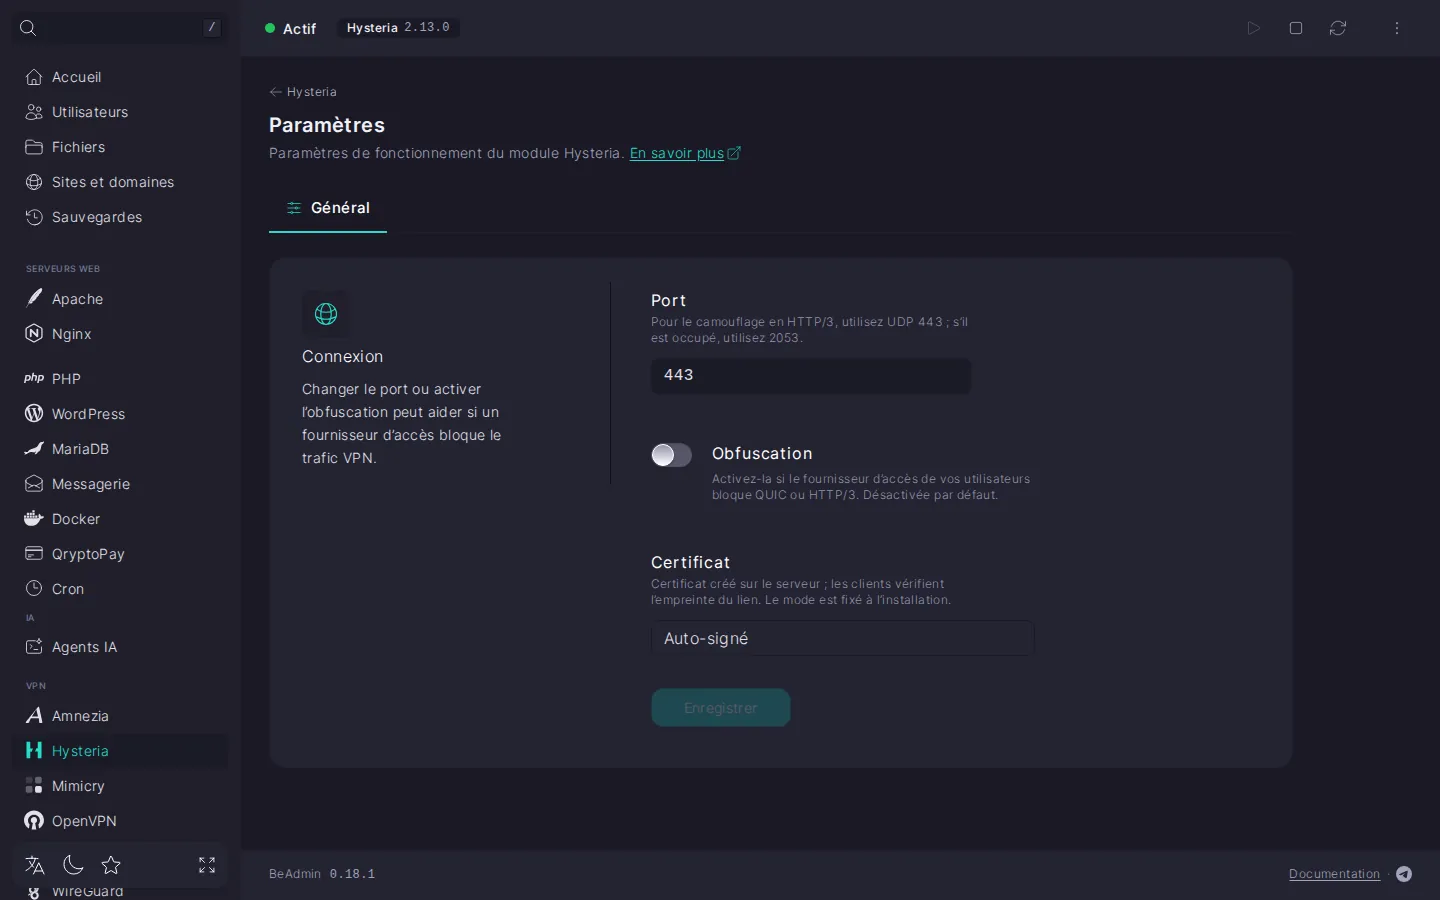This screenshot has width=1440, height=900.
Task: Switch theme with the moon icon
Action: coord(73,865)
